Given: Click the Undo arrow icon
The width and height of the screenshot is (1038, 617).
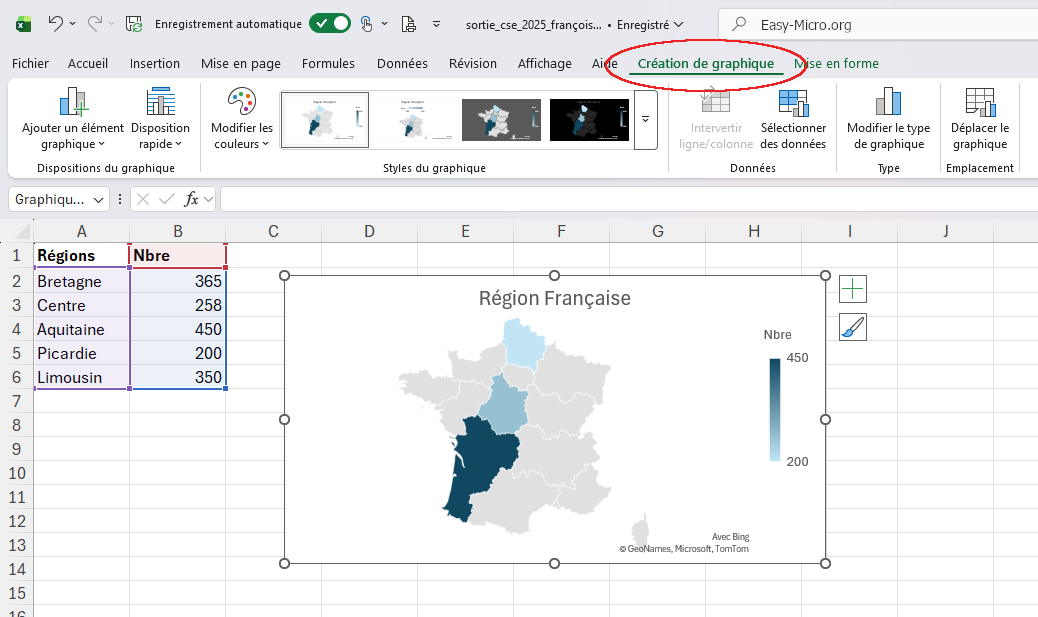Looking at the screenshot, I should click(x=56, y=23).
